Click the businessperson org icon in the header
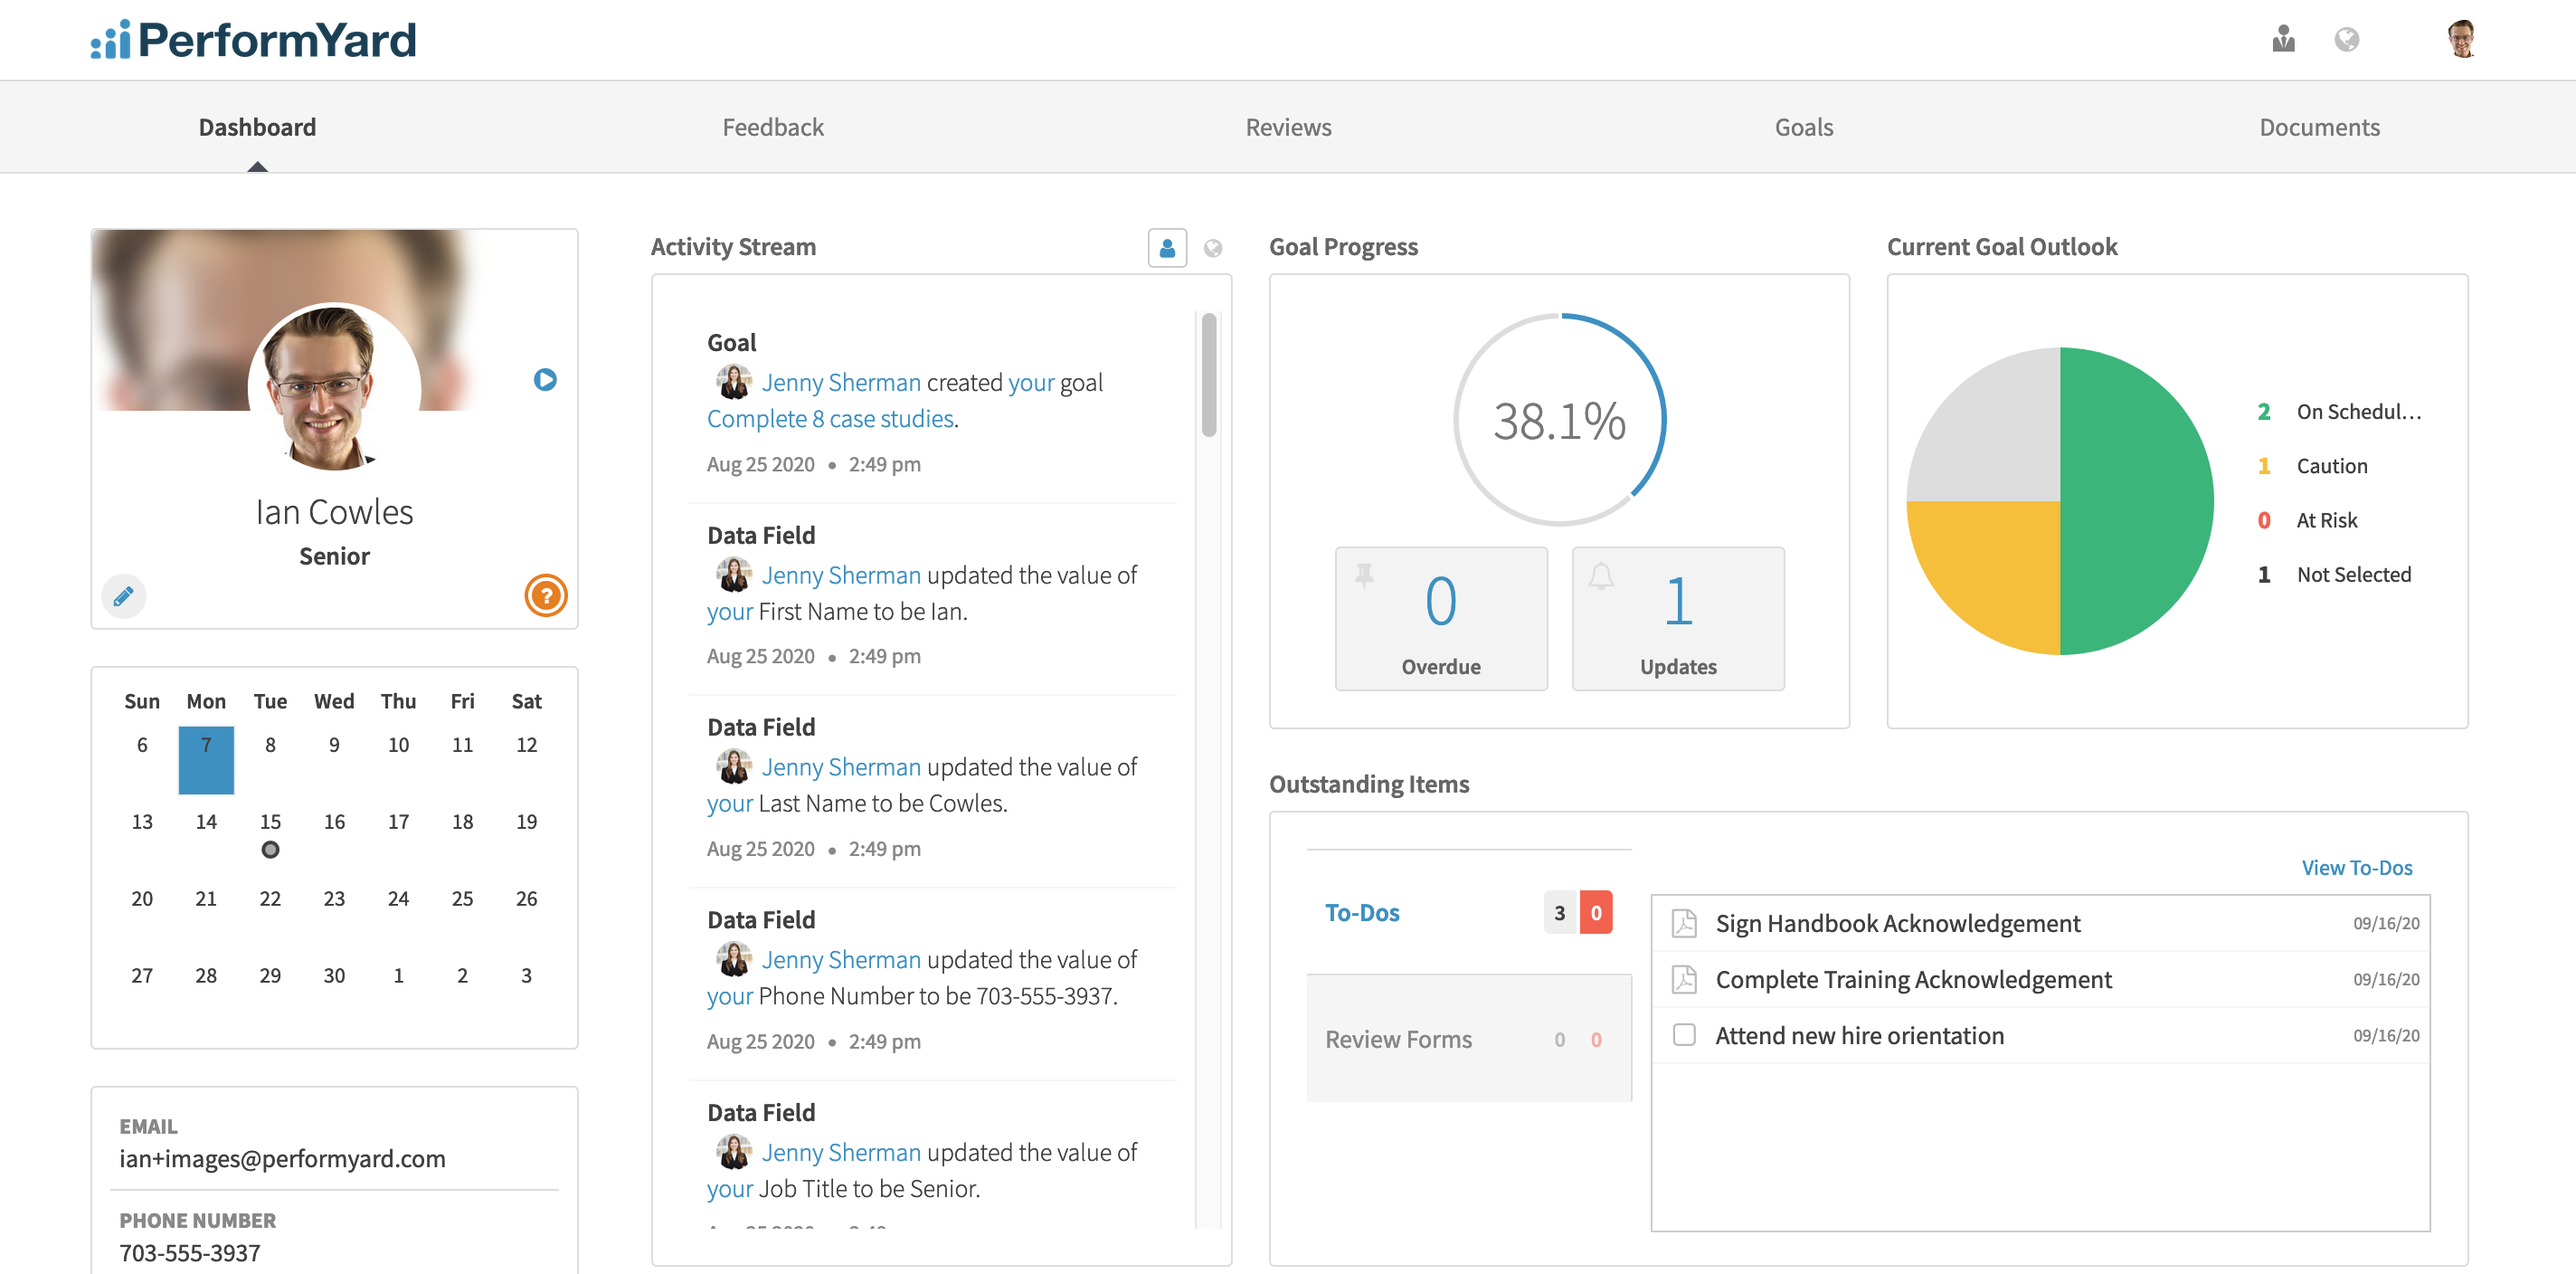The width and height of the screenshot is (2576, 1274). point(2283,40)
